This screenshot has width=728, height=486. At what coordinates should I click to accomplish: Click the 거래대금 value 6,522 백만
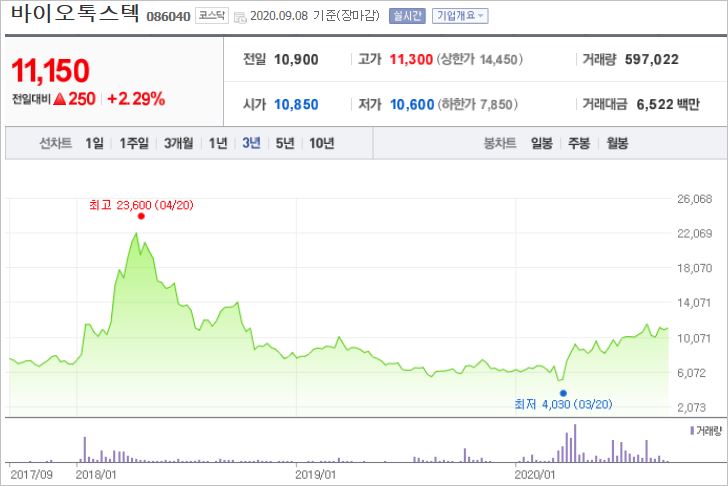click(x=668, y=104)
